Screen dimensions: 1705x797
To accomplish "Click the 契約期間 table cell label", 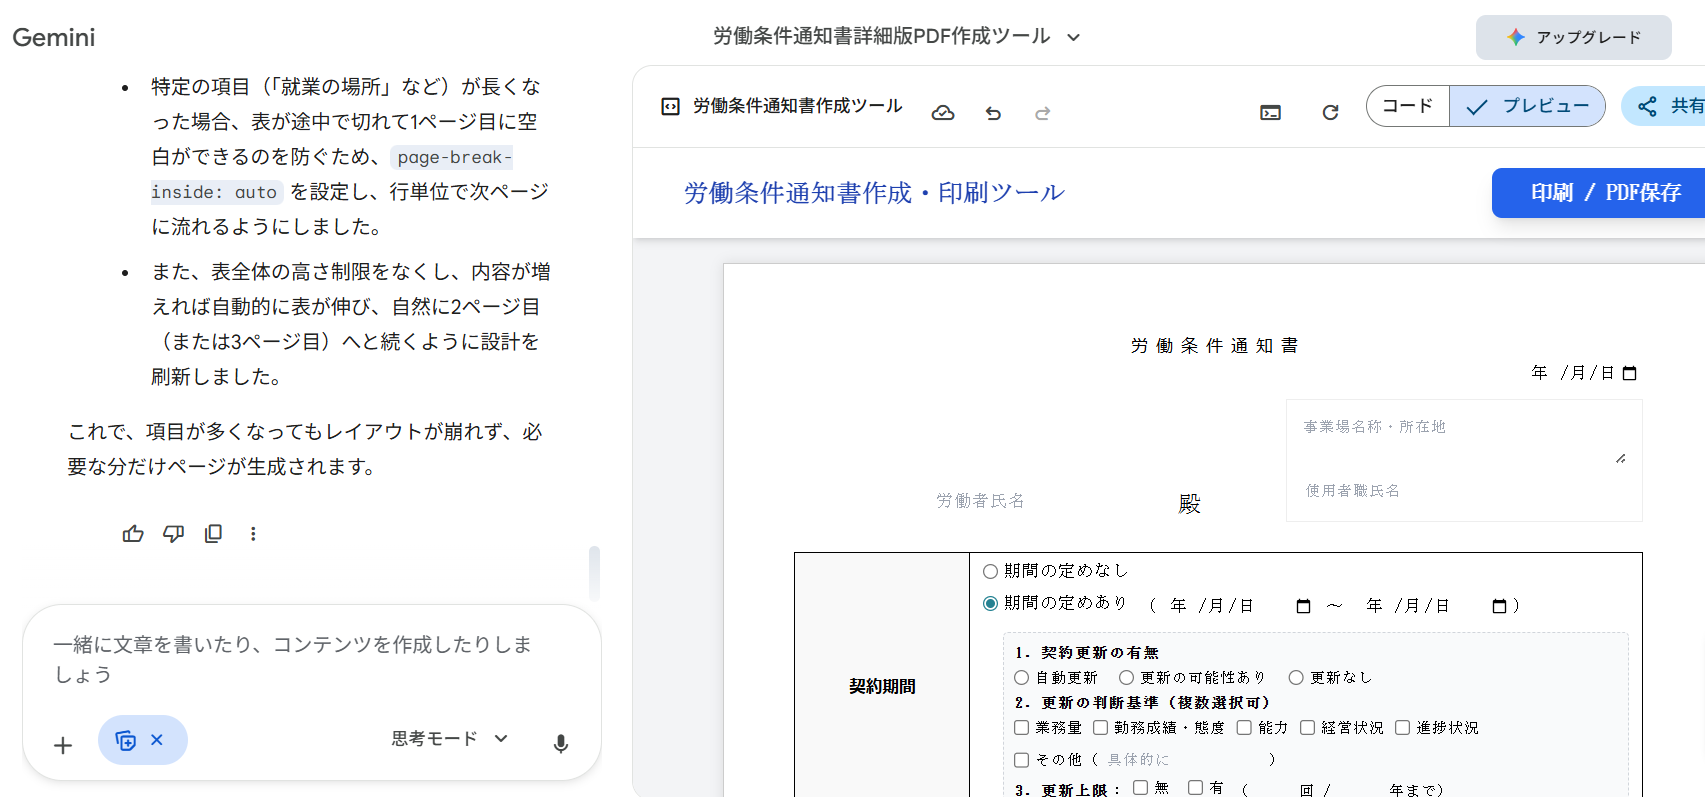I will [882, 686].
